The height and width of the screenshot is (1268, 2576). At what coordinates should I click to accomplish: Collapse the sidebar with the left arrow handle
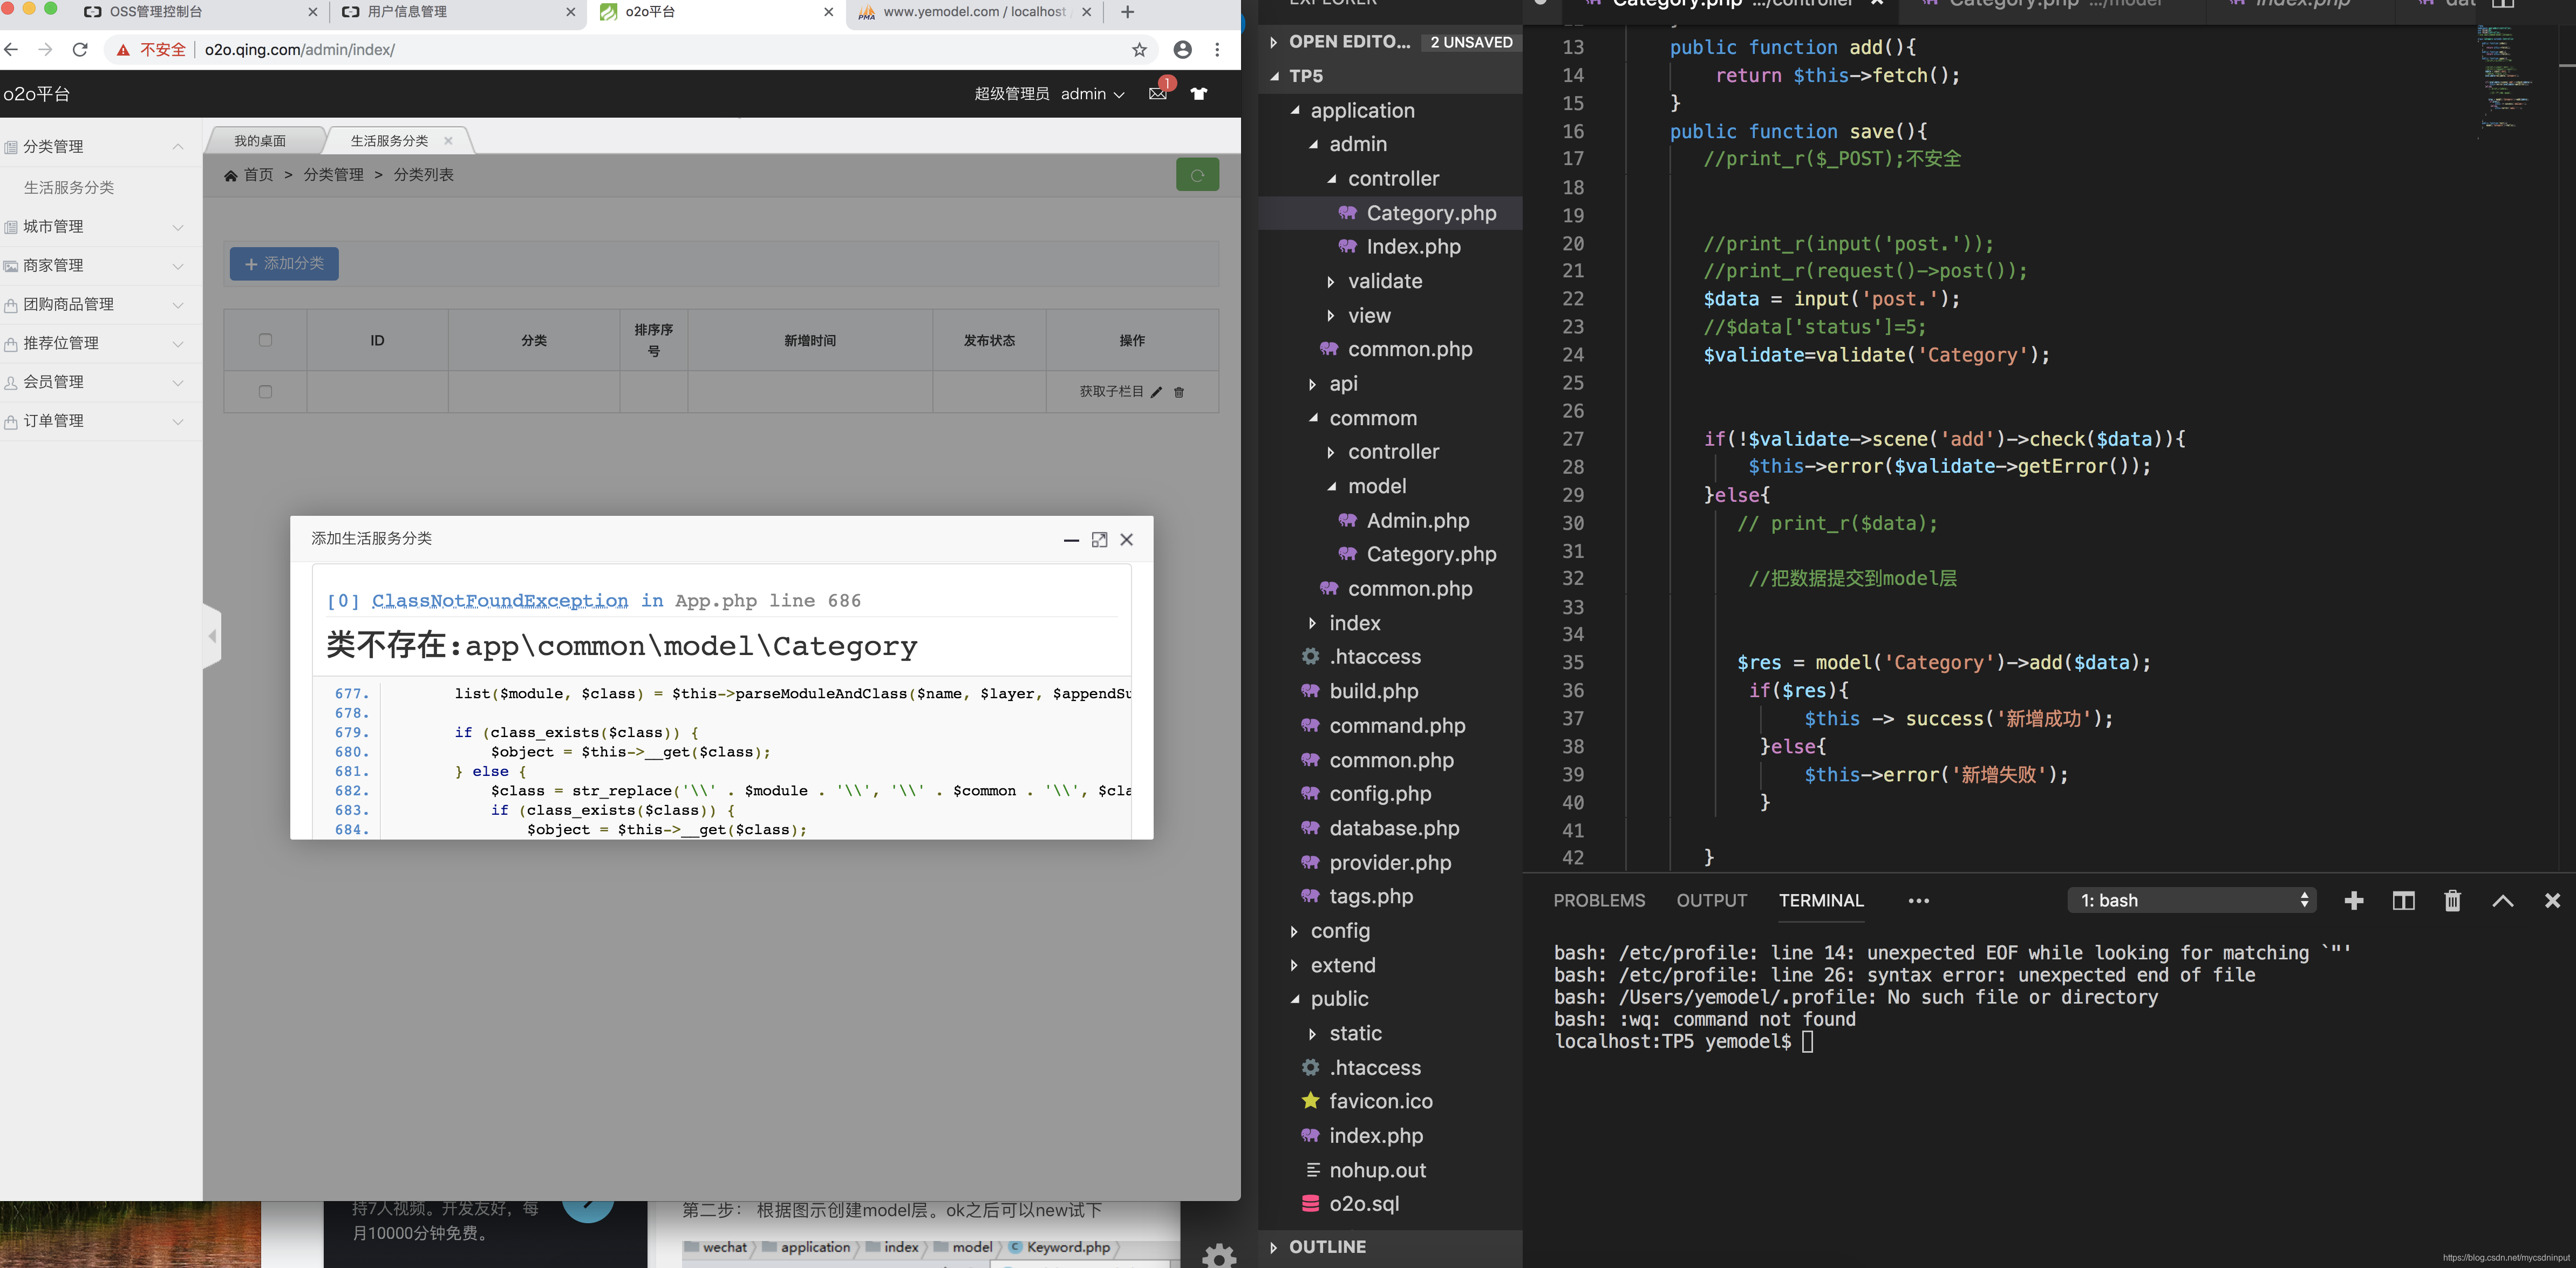[212, 636]
